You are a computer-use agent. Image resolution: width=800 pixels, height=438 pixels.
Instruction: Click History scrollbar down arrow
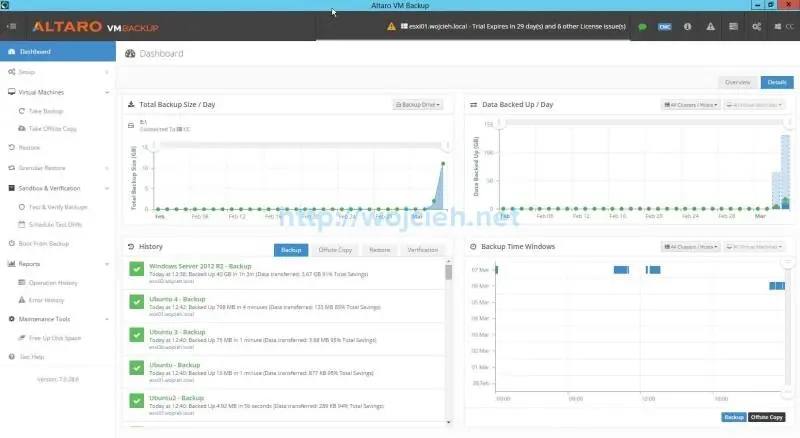448,422
